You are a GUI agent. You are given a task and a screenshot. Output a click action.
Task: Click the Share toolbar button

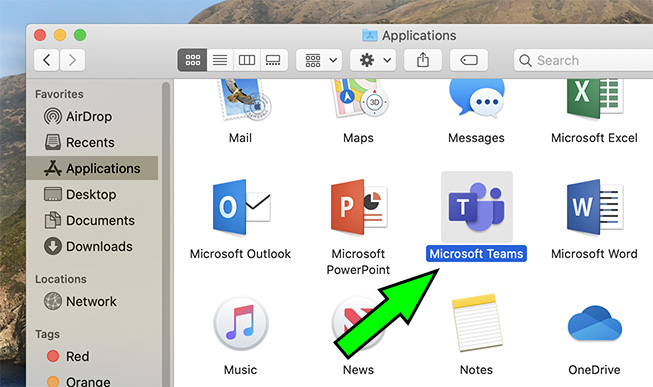pos(423,60)
